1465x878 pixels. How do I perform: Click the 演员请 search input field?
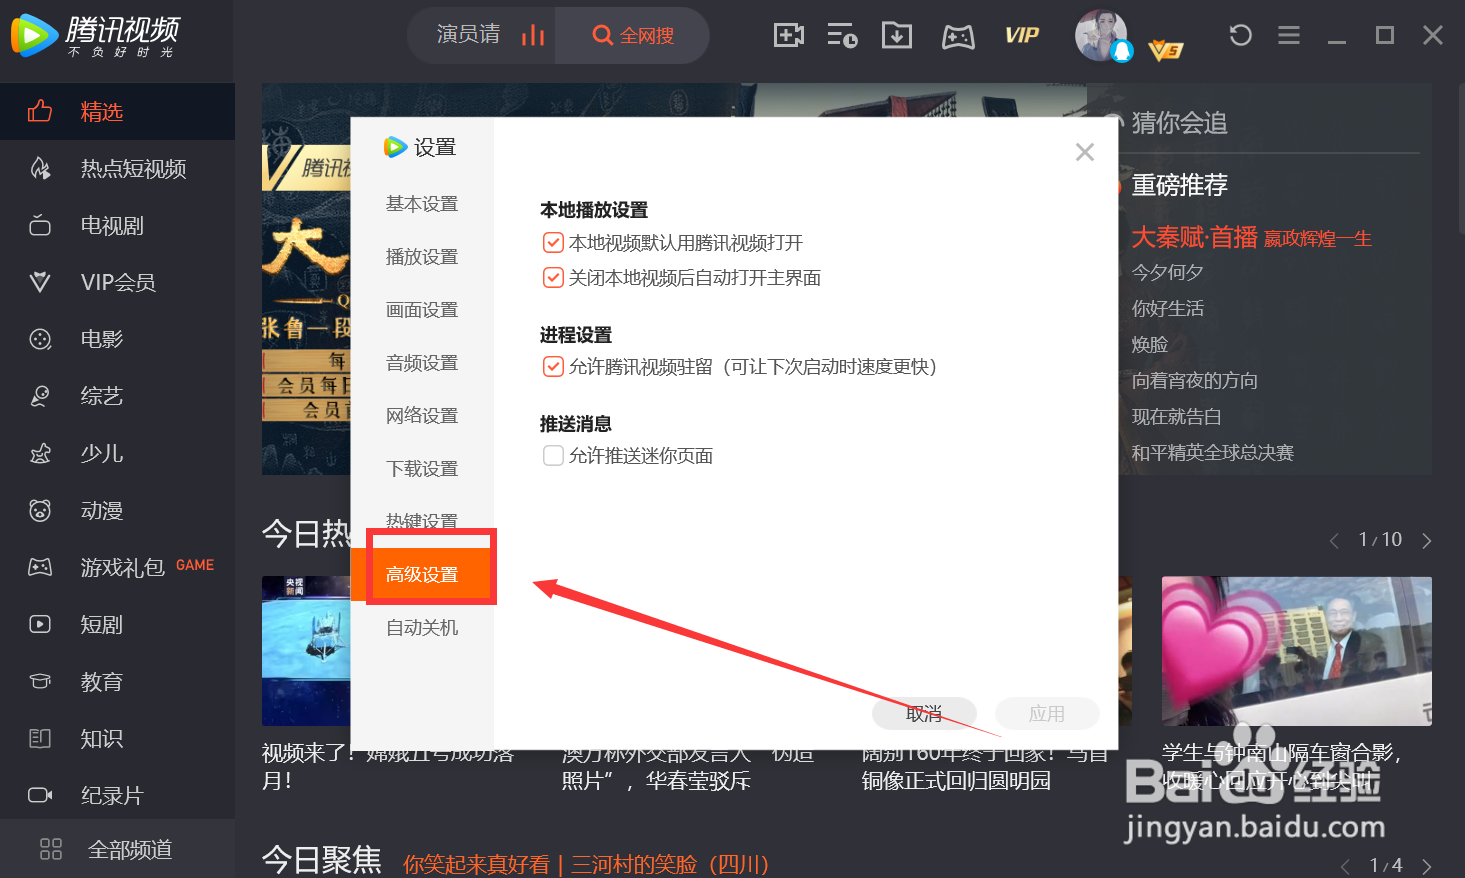click(468, 35)
